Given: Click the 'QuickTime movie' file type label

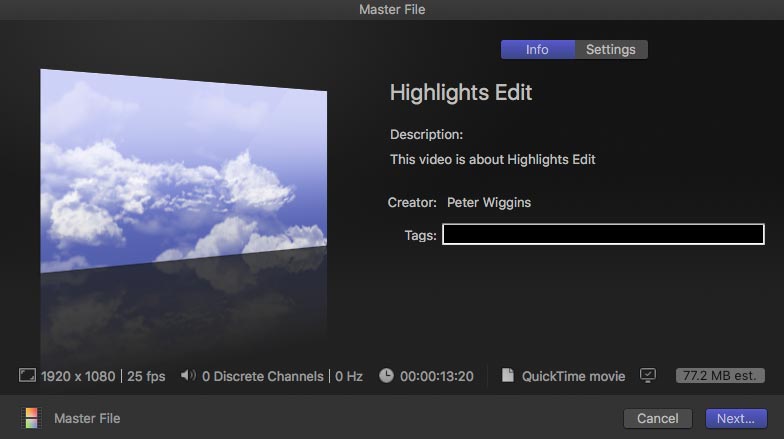Looking at the screenshot, I should point(574,376).
